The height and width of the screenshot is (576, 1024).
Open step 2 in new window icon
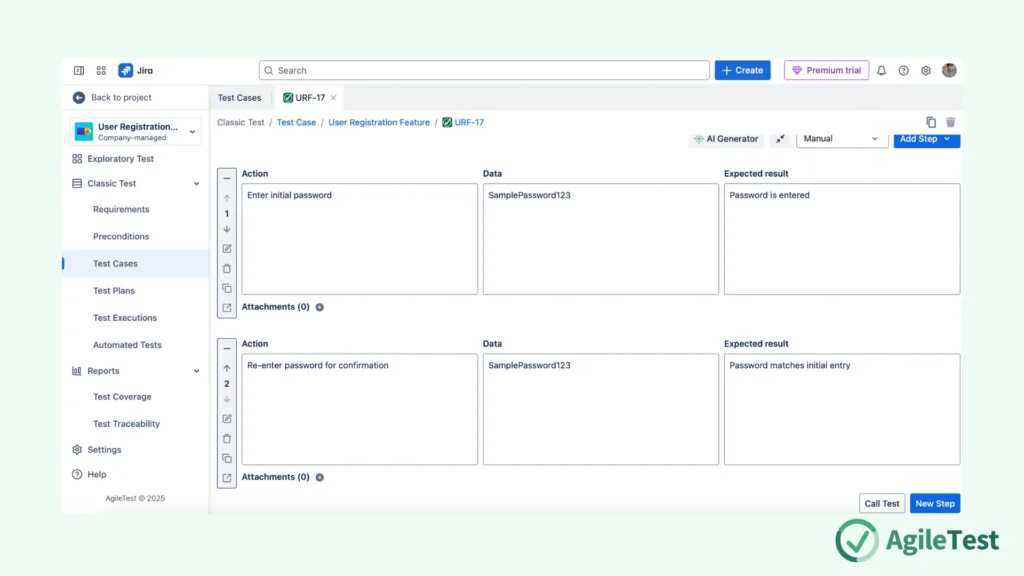click(x=227, y=477)
